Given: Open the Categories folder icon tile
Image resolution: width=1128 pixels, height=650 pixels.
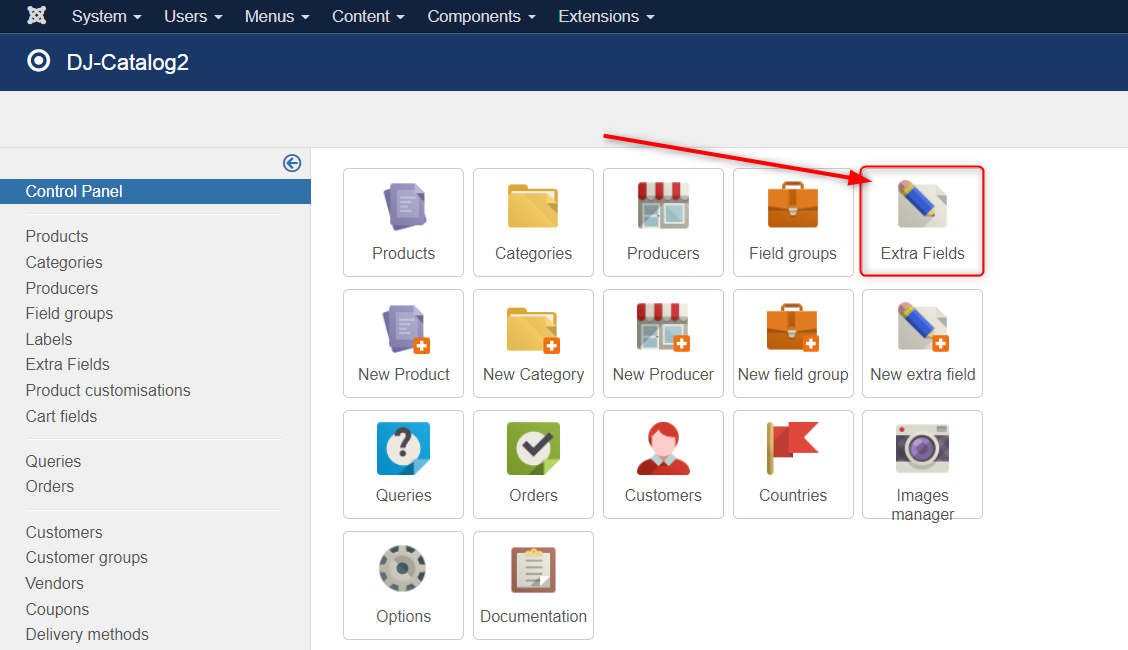Looking at the screenshot, I should (533, 222).
